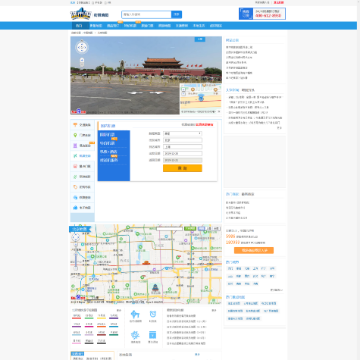Click the blue search button in header
Viewport: 360px width, 360px height.
click(x=177, y=15)
